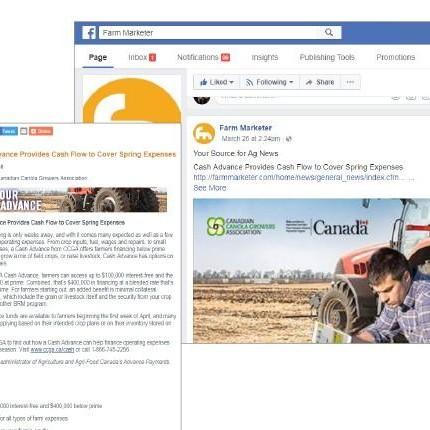Open the Insights tab

(265, 57)
